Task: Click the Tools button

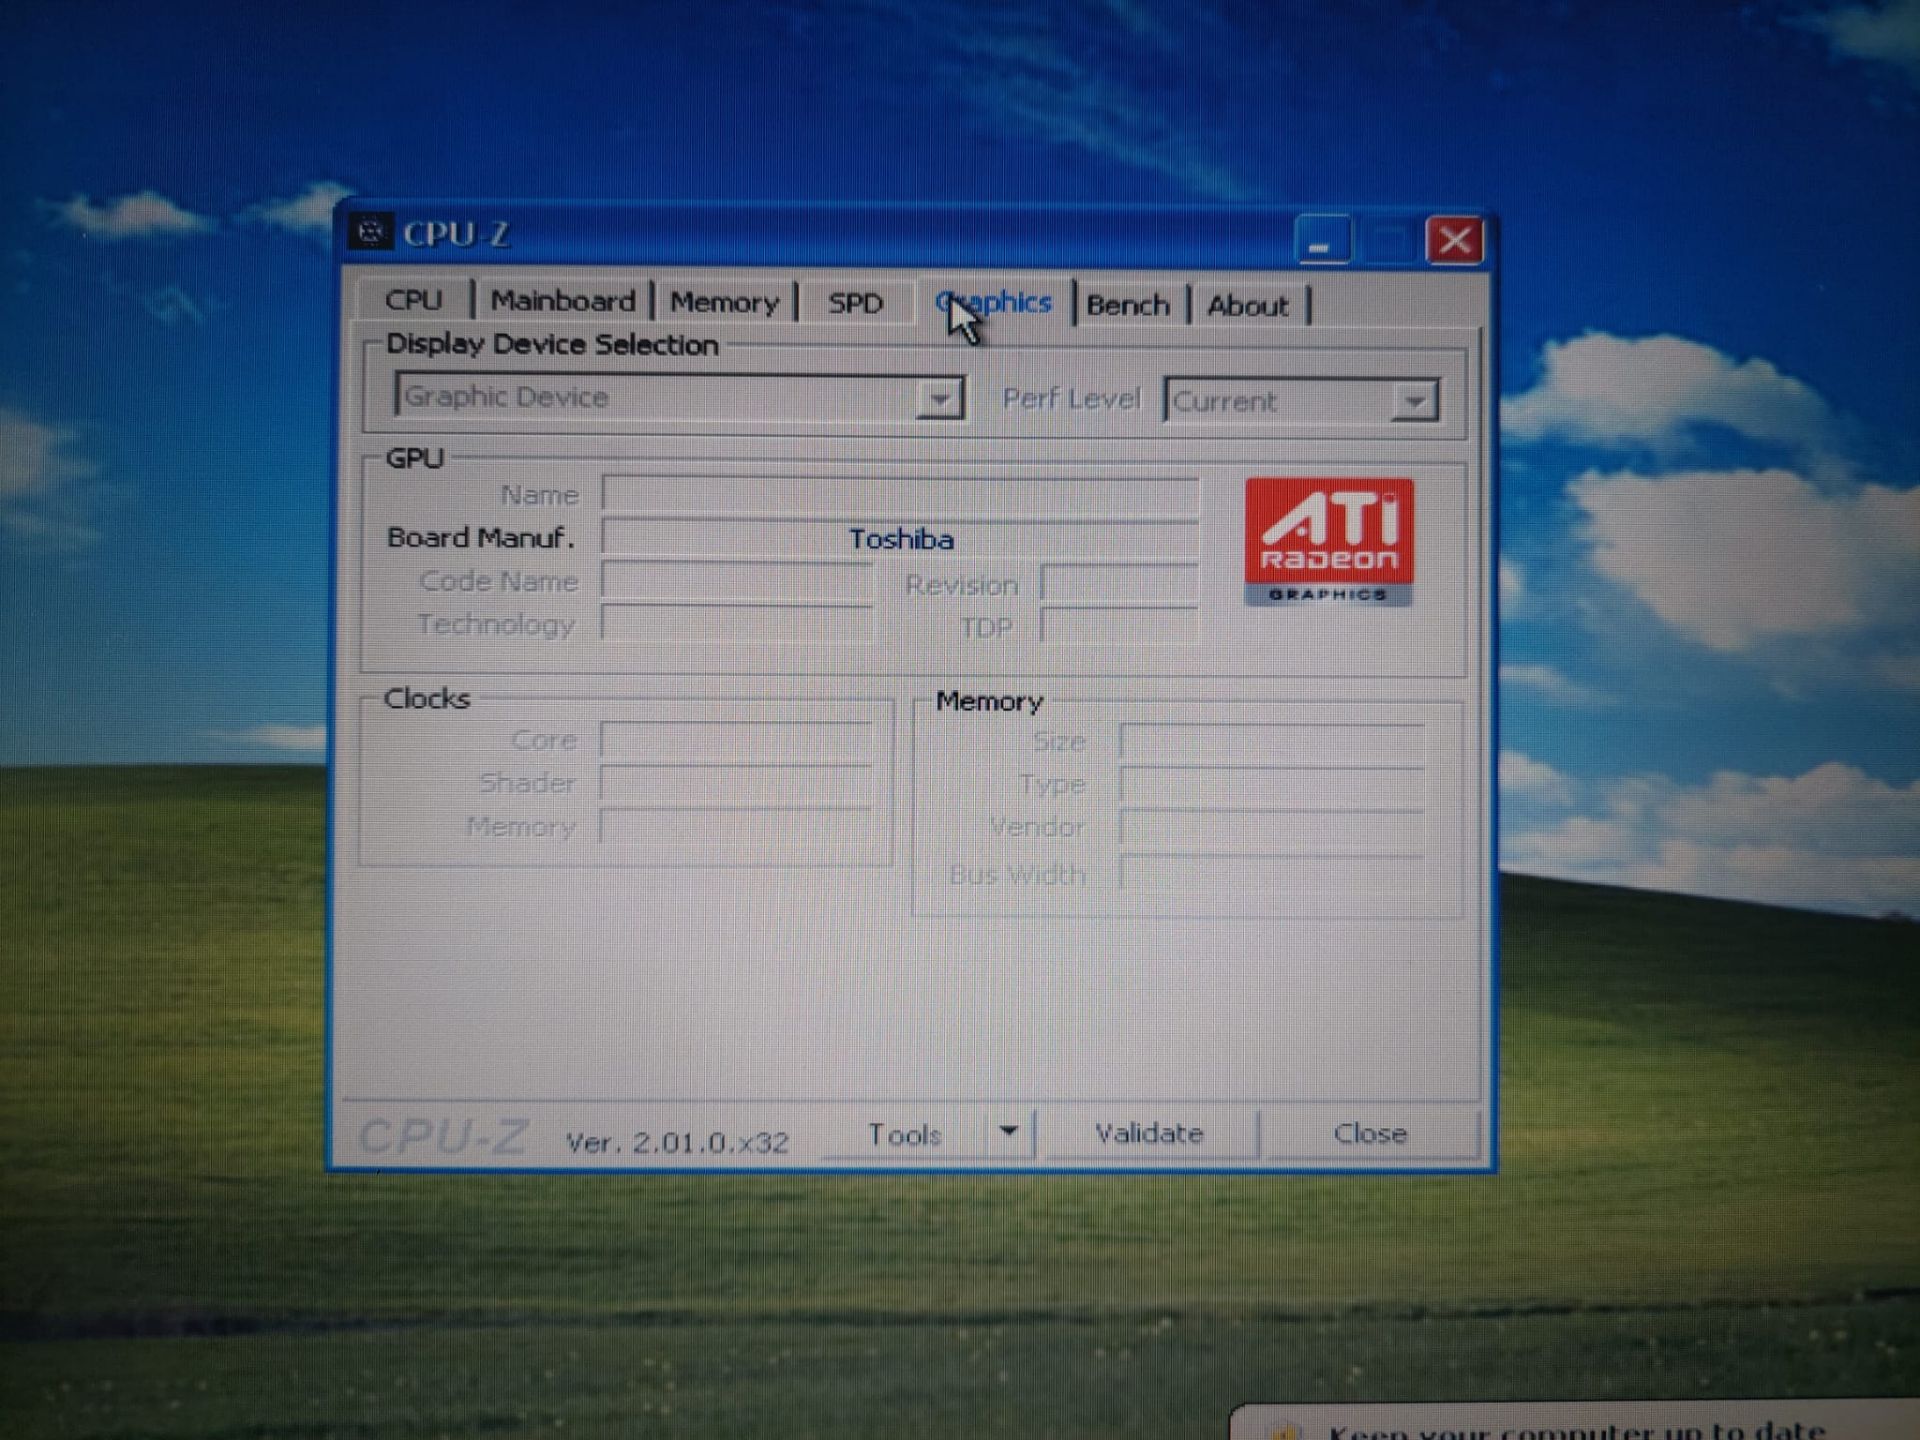Action: pos(904,1135)
